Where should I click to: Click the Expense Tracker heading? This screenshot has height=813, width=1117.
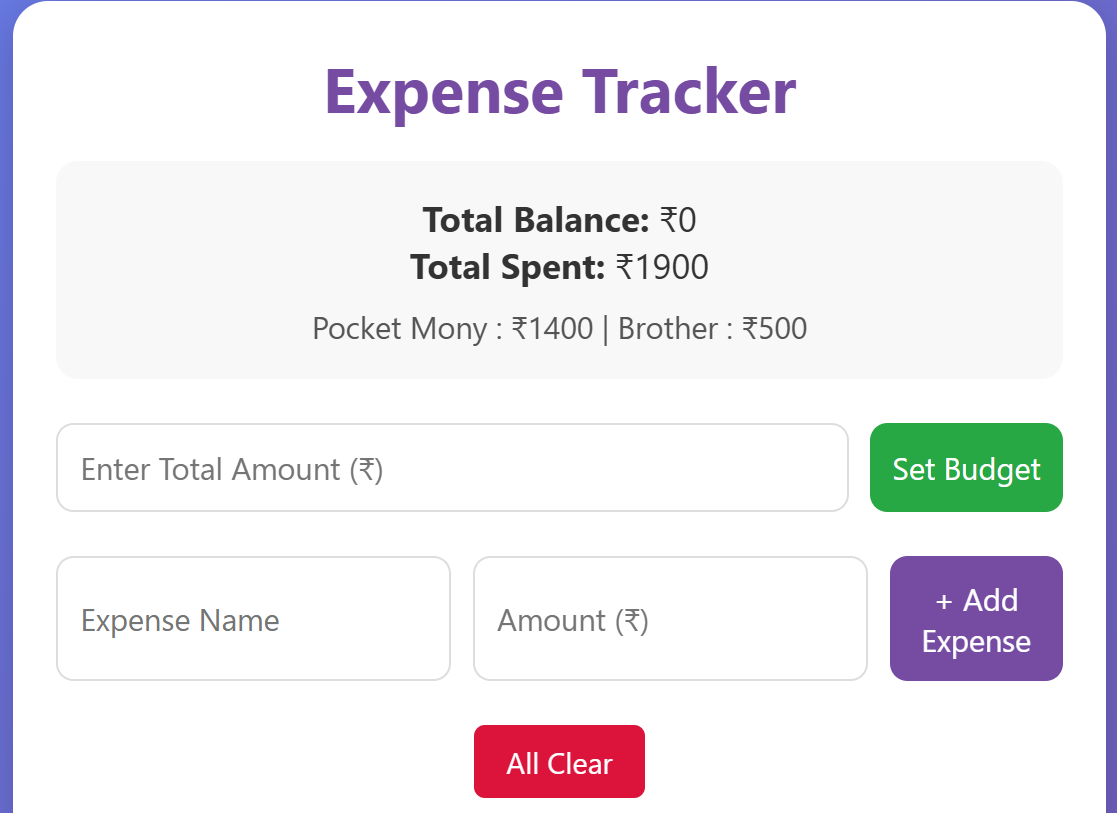[x=558, y=91]
